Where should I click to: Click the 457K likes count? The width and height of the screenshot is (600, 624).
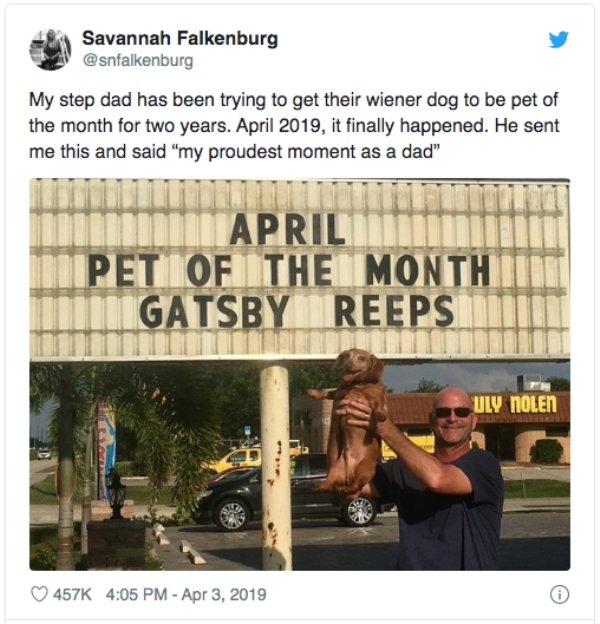coord(72,595)
